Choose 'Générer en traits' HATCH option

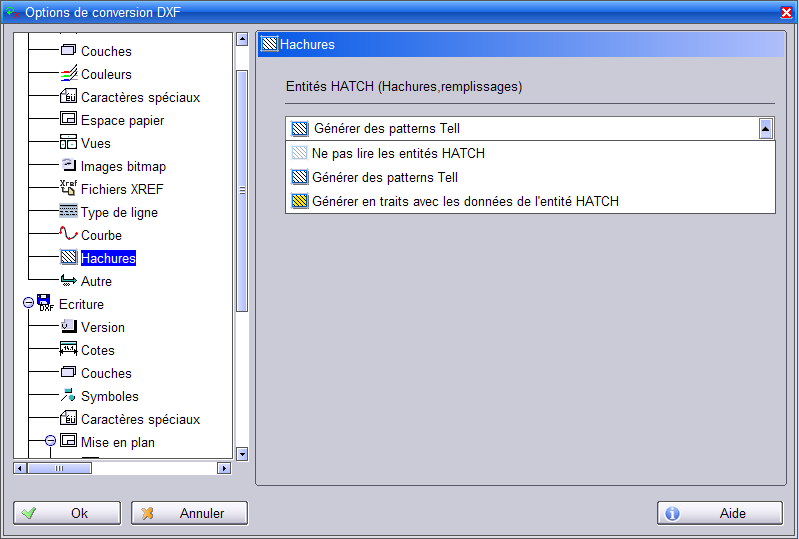click(465, 201)
